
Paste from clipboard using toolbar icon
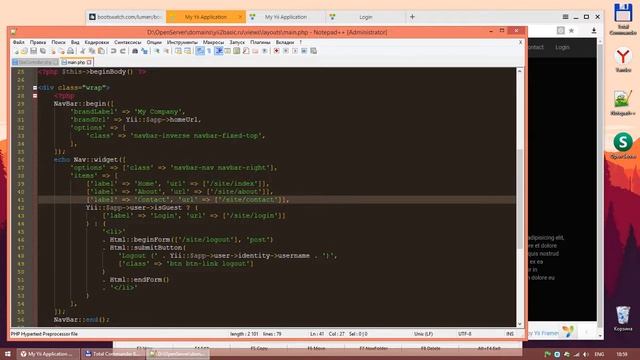[101, 51]
